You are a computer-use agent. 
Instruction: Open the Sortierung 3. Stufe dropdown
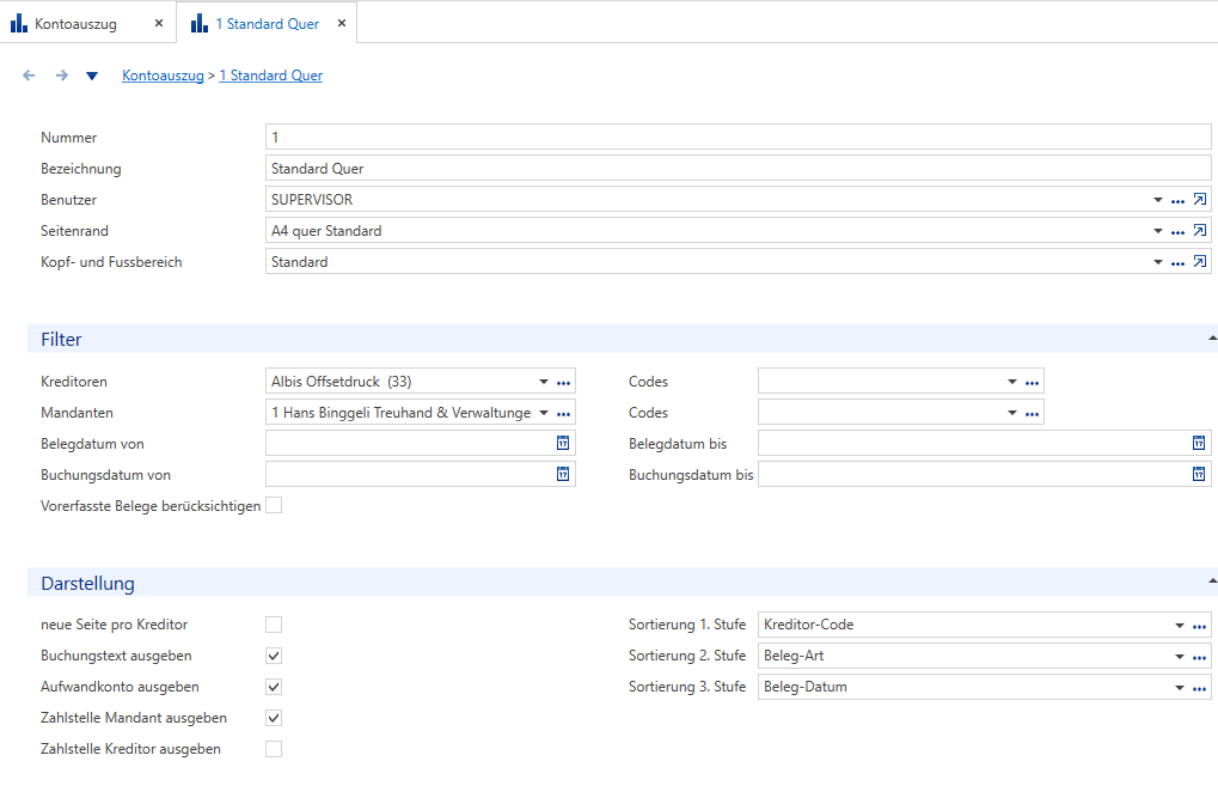click(1180, 687)
